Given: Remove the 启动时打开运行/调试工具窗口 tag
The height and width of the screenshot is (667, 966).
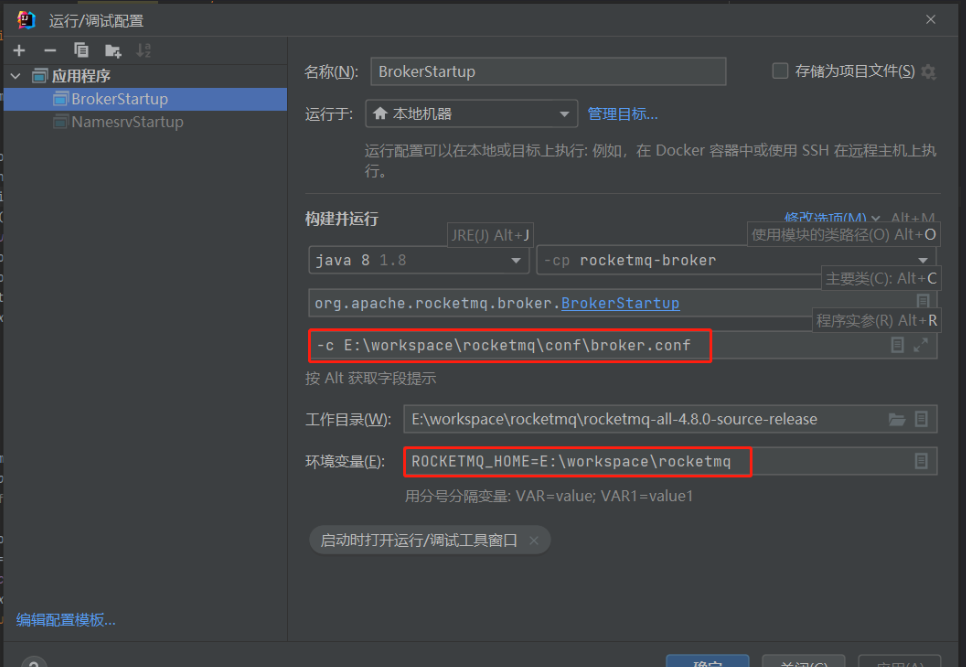Looking at the screenshot, I should 534,541.
